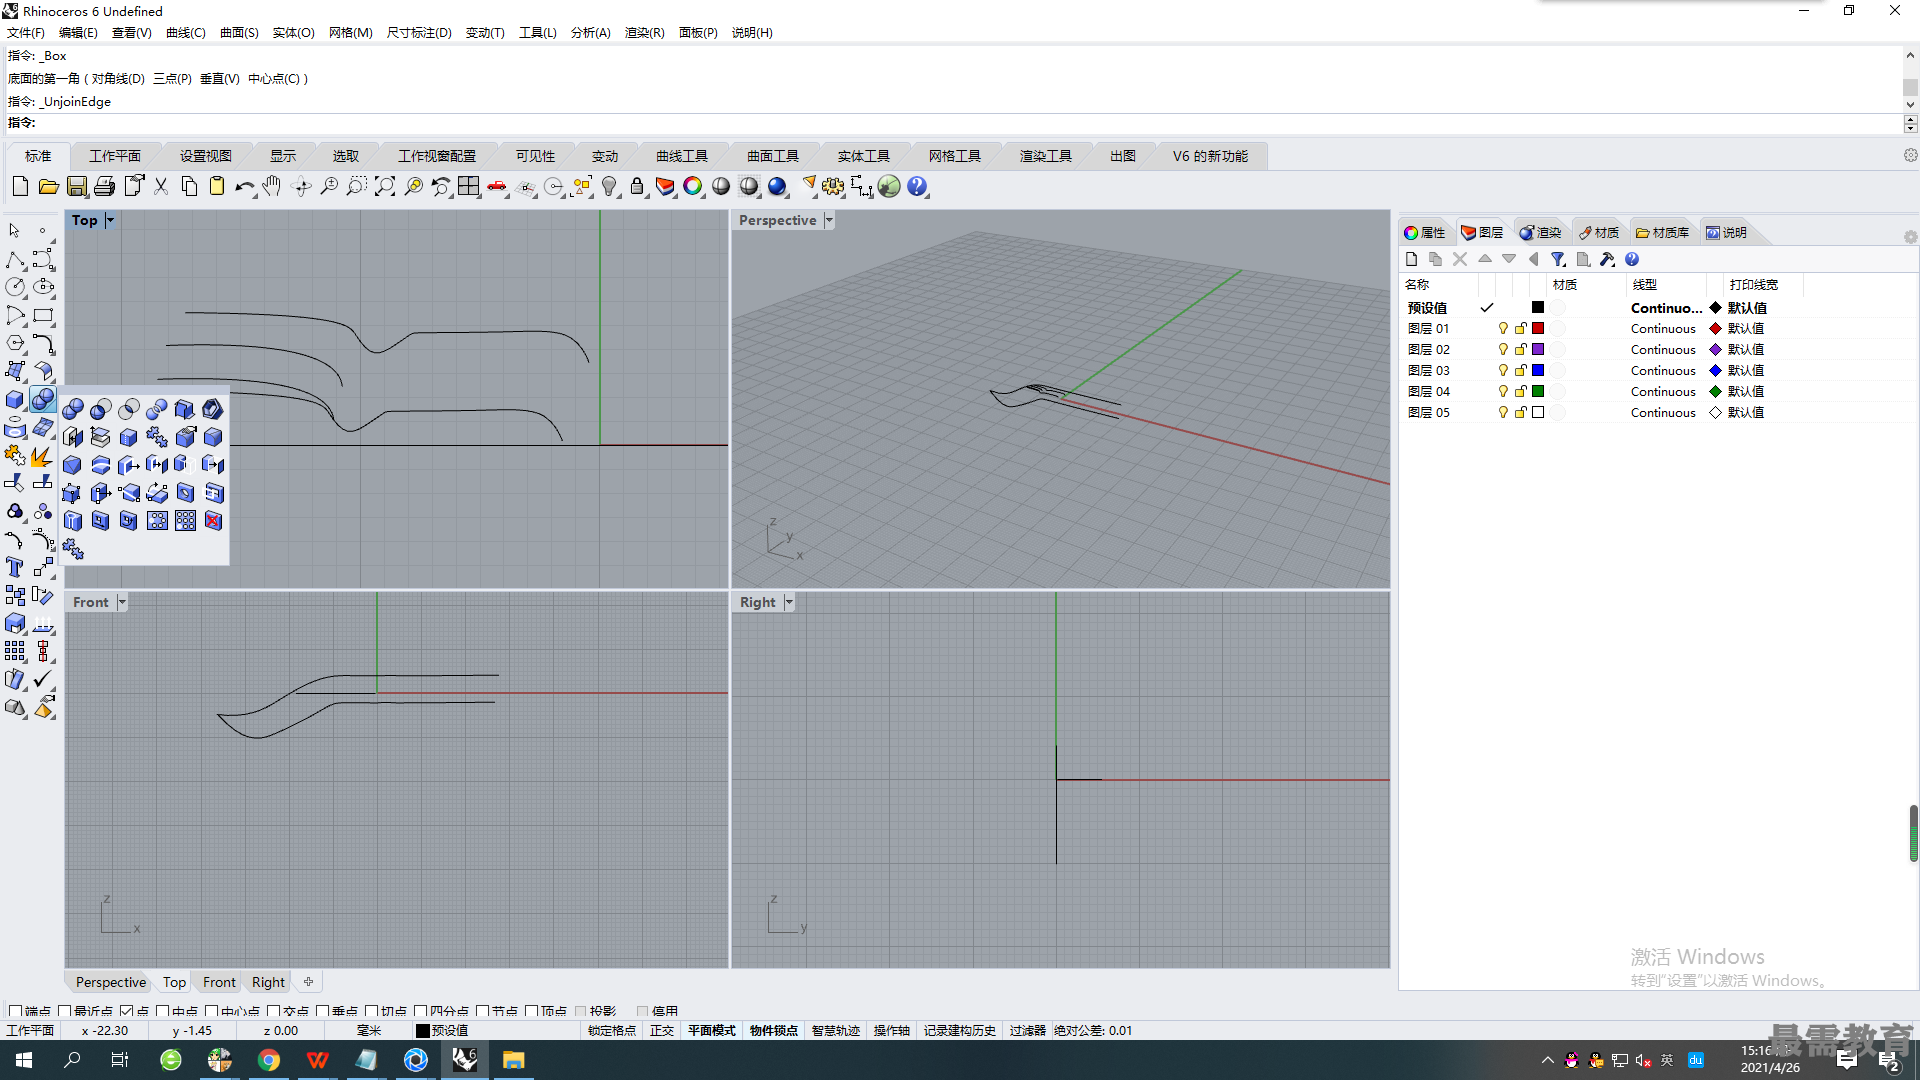
Task: Toggle visibility bulb of 图层 01
Action: [x=1502, y=329]
